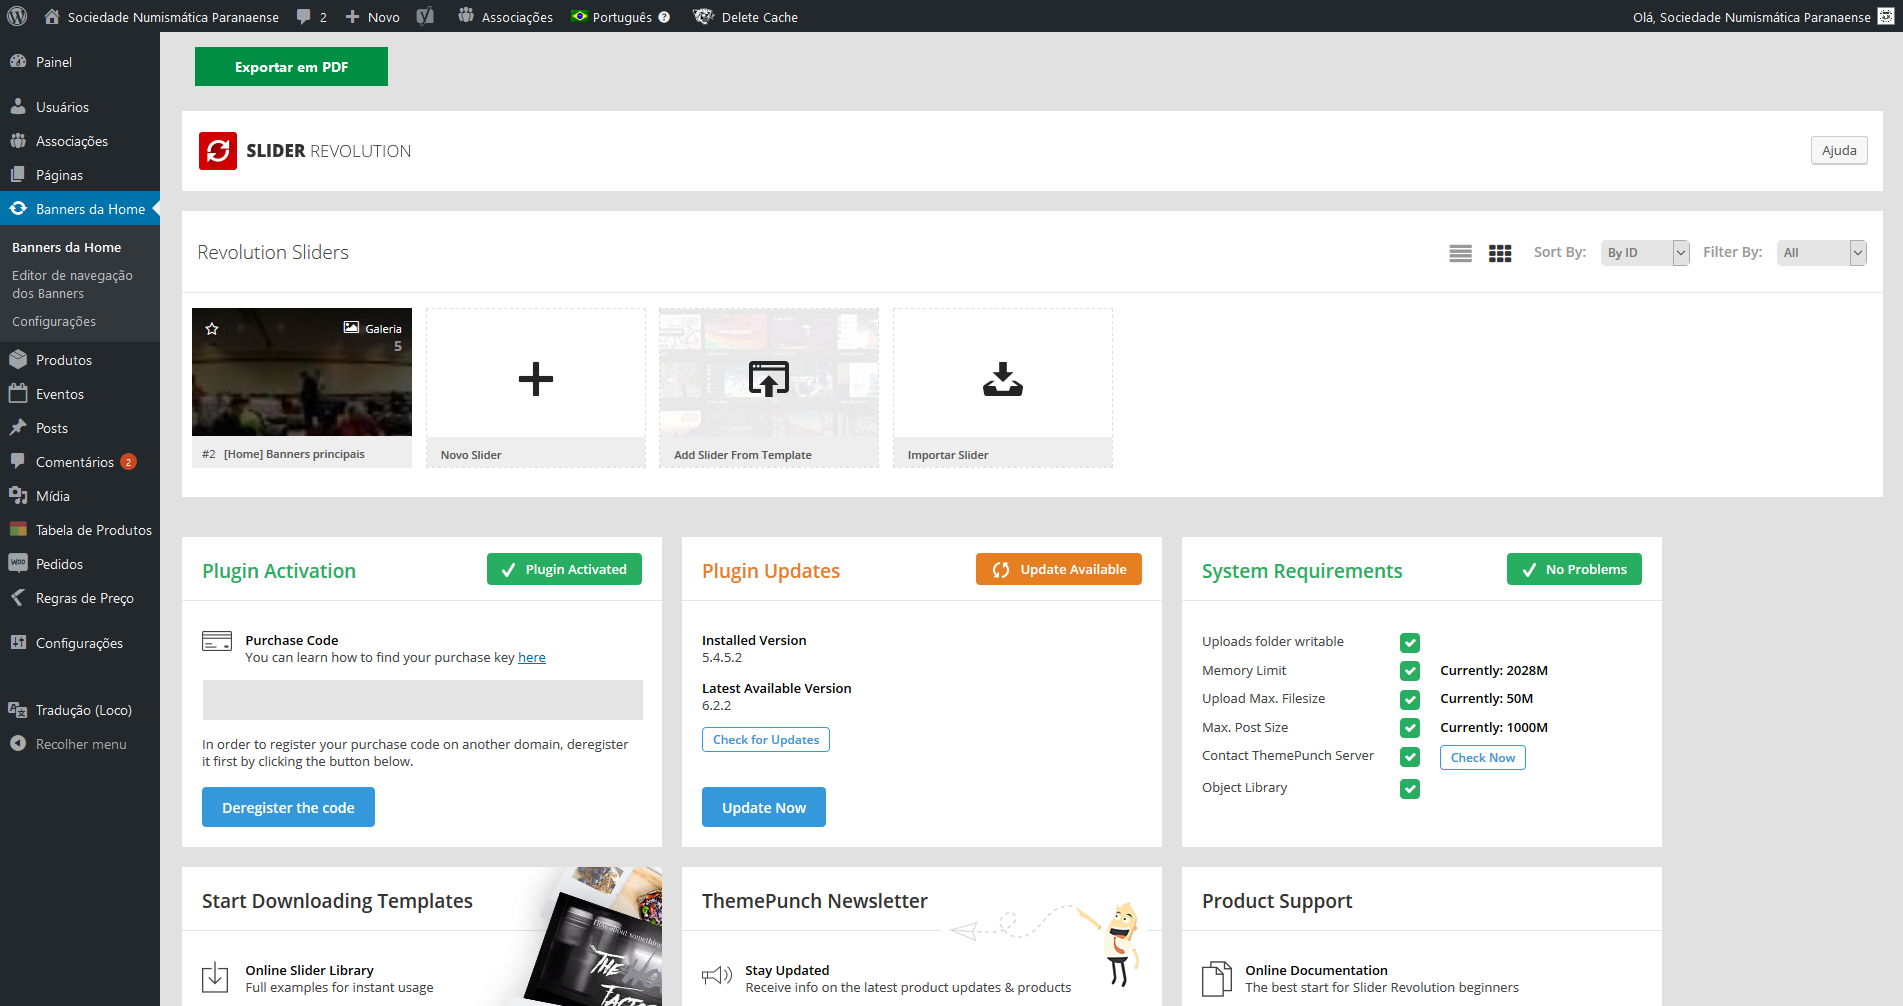This screenshot has width=1903, height=1006.
Task: Click the Online Slider Library download icon
Action: click(x=215, y=977)
